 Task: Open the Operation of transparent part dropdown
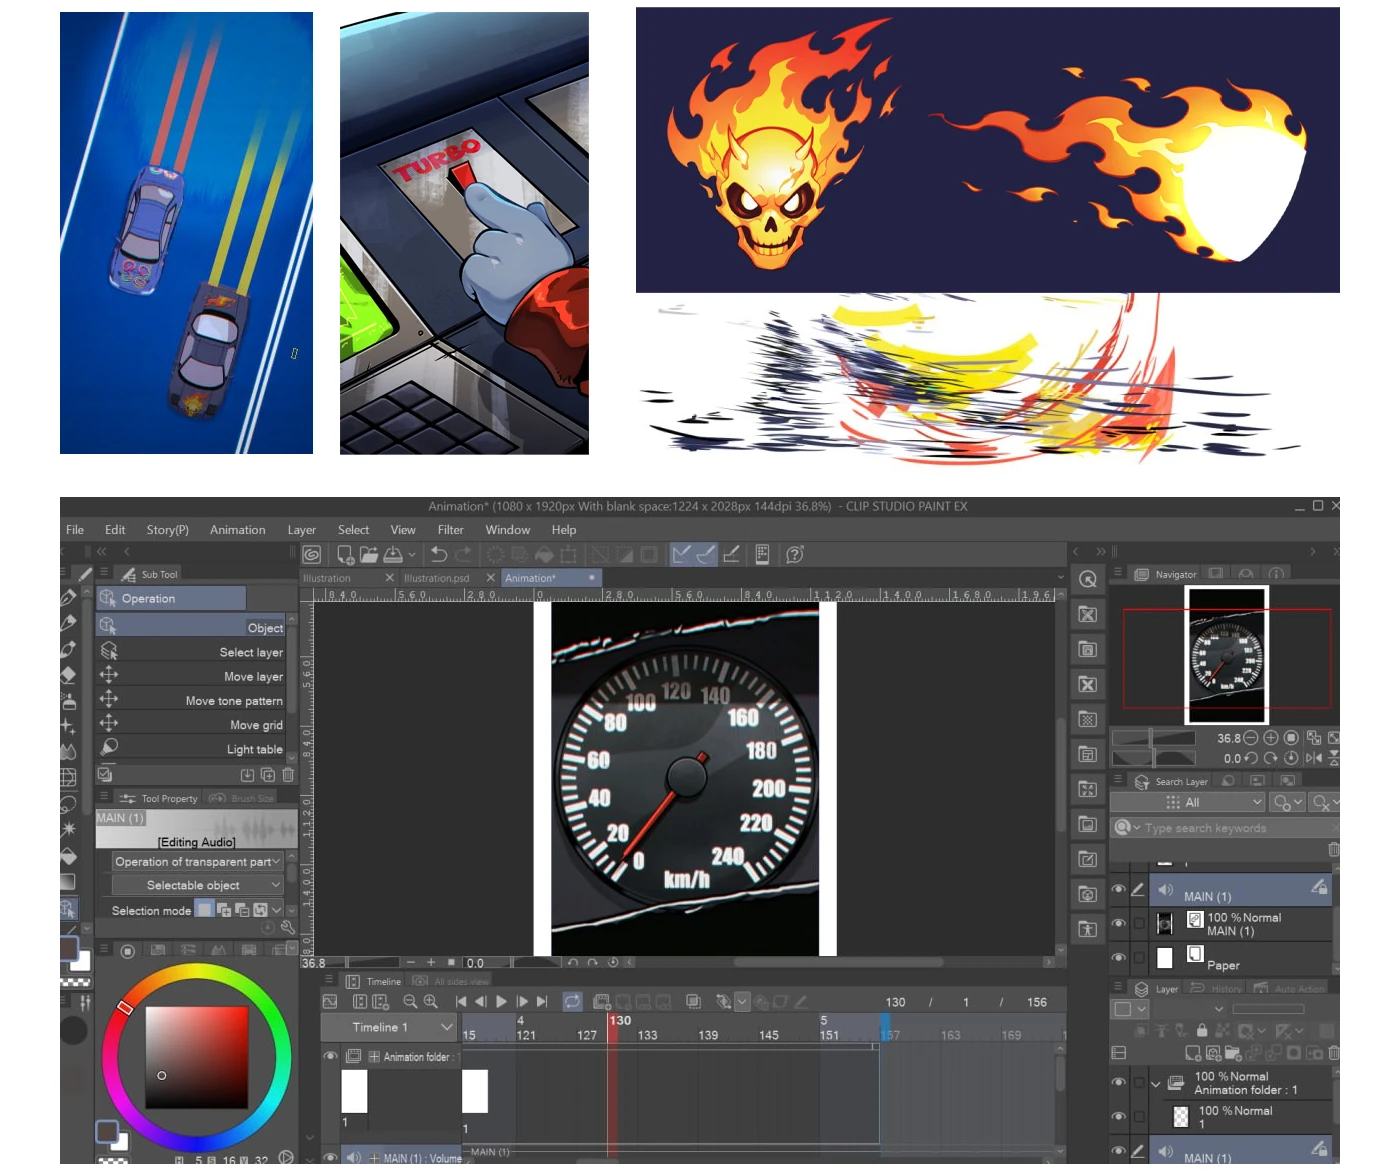click(276, 861)
